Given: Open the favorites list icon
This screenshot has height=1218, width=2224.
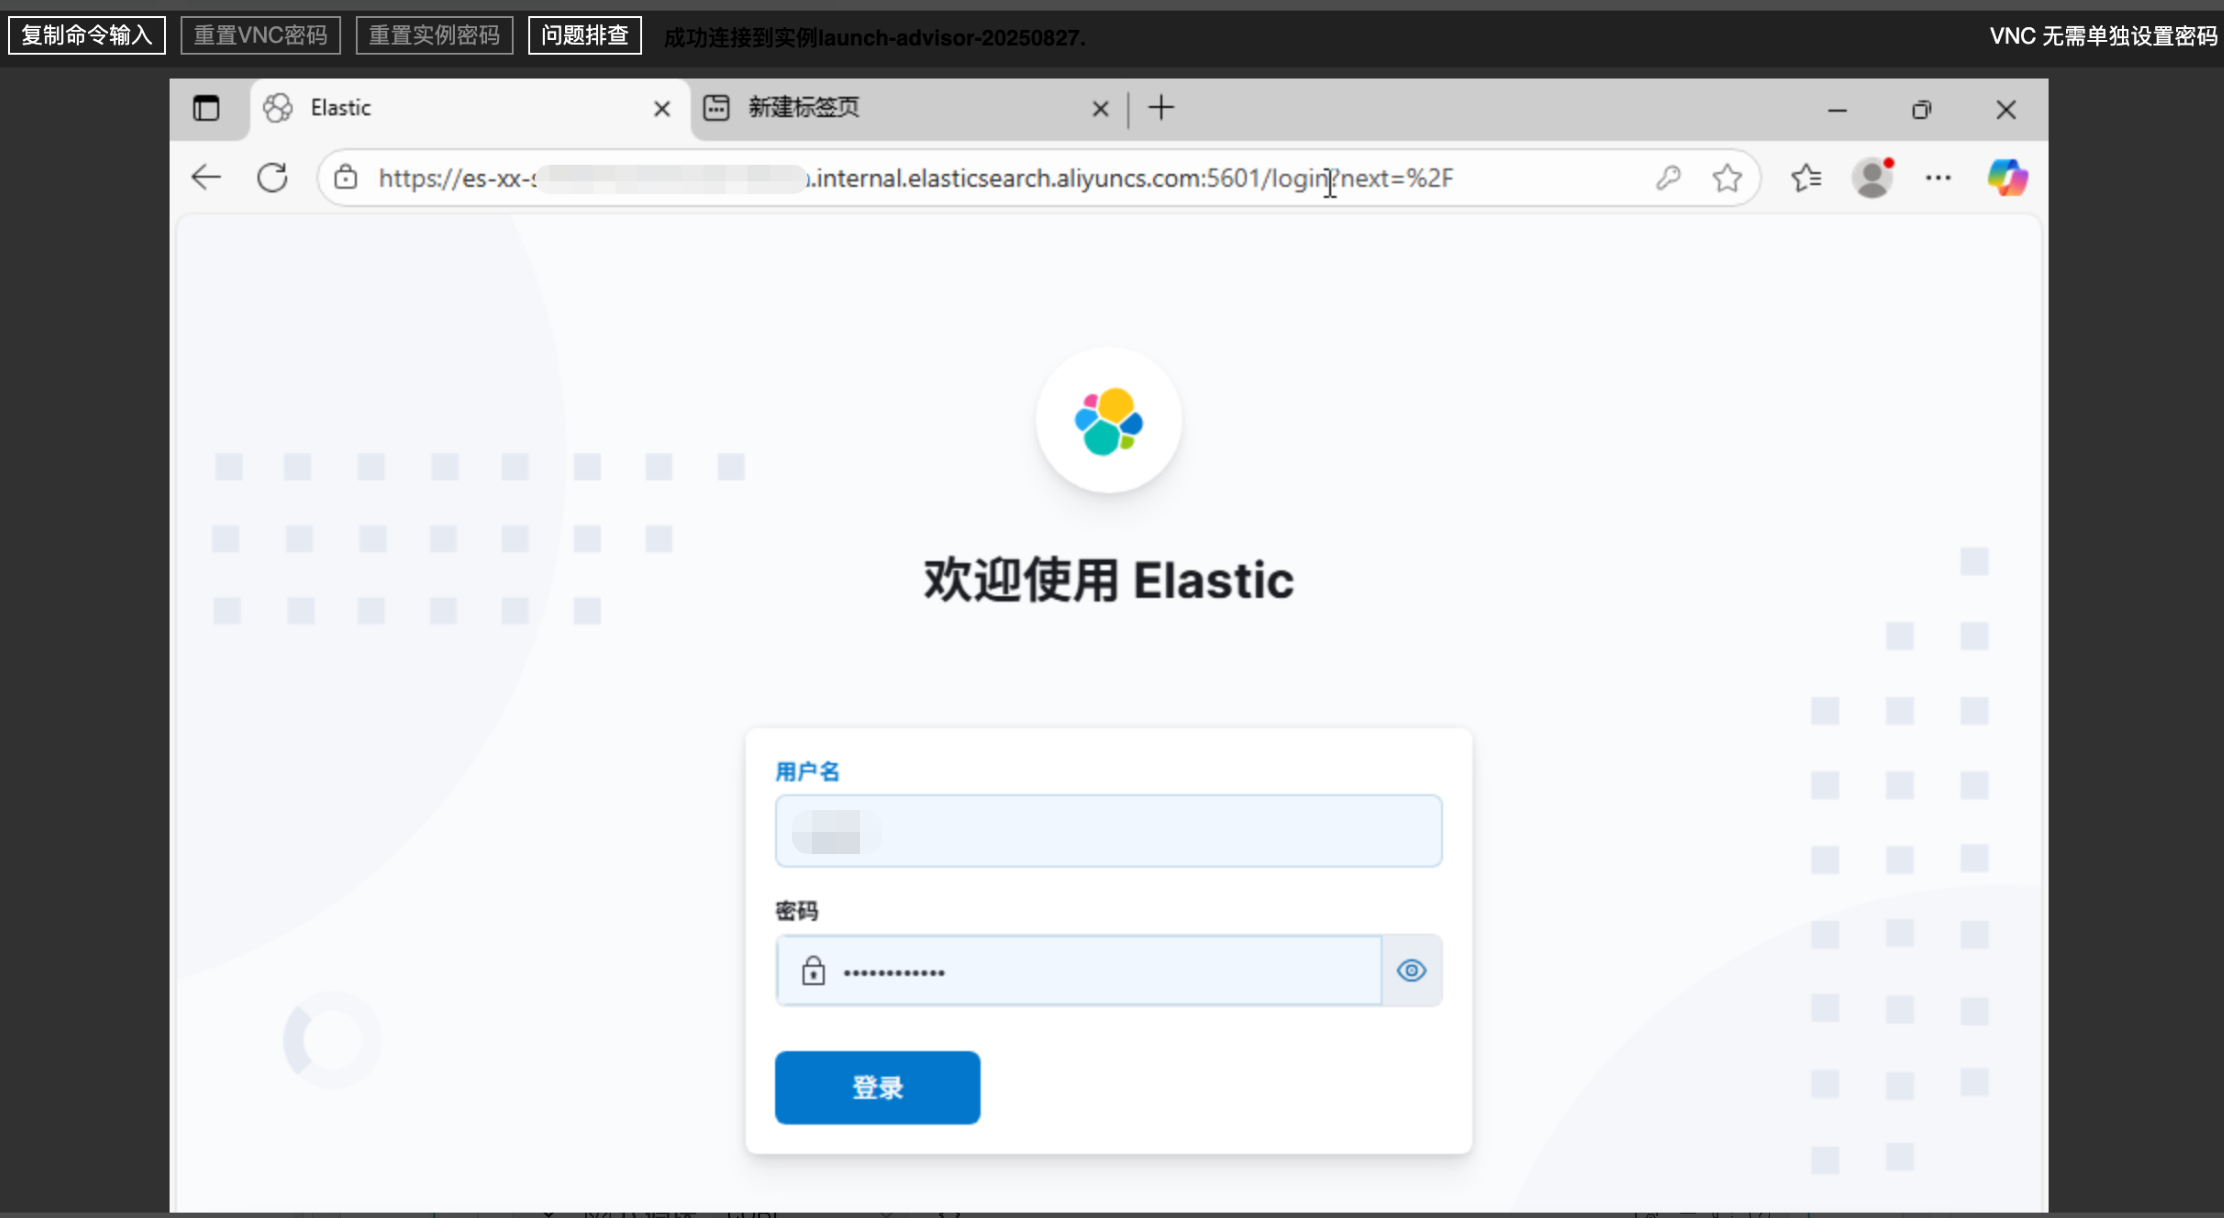Looking at the screenshot, I should click(1806, 178).
